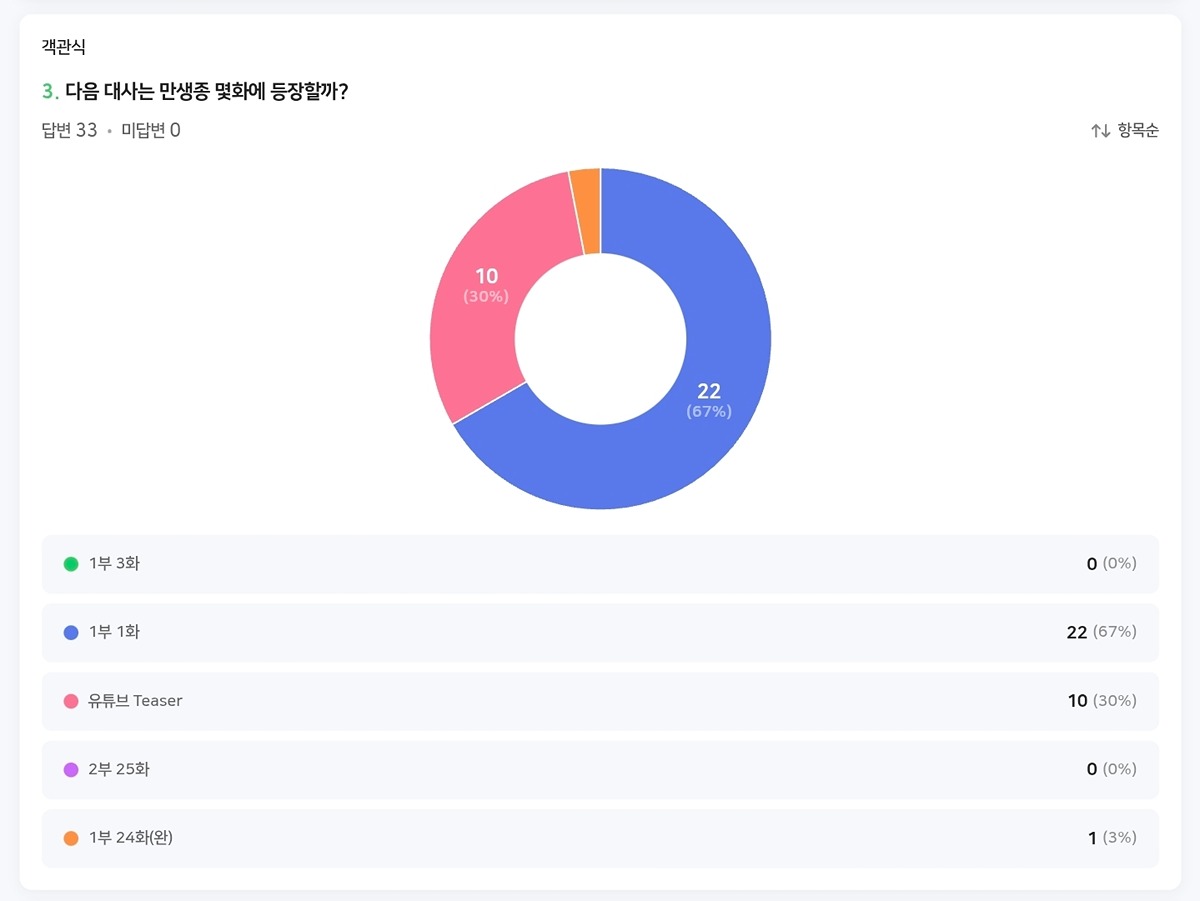Click the question 3 title text
1200x901 pixels.
(206, 92)
